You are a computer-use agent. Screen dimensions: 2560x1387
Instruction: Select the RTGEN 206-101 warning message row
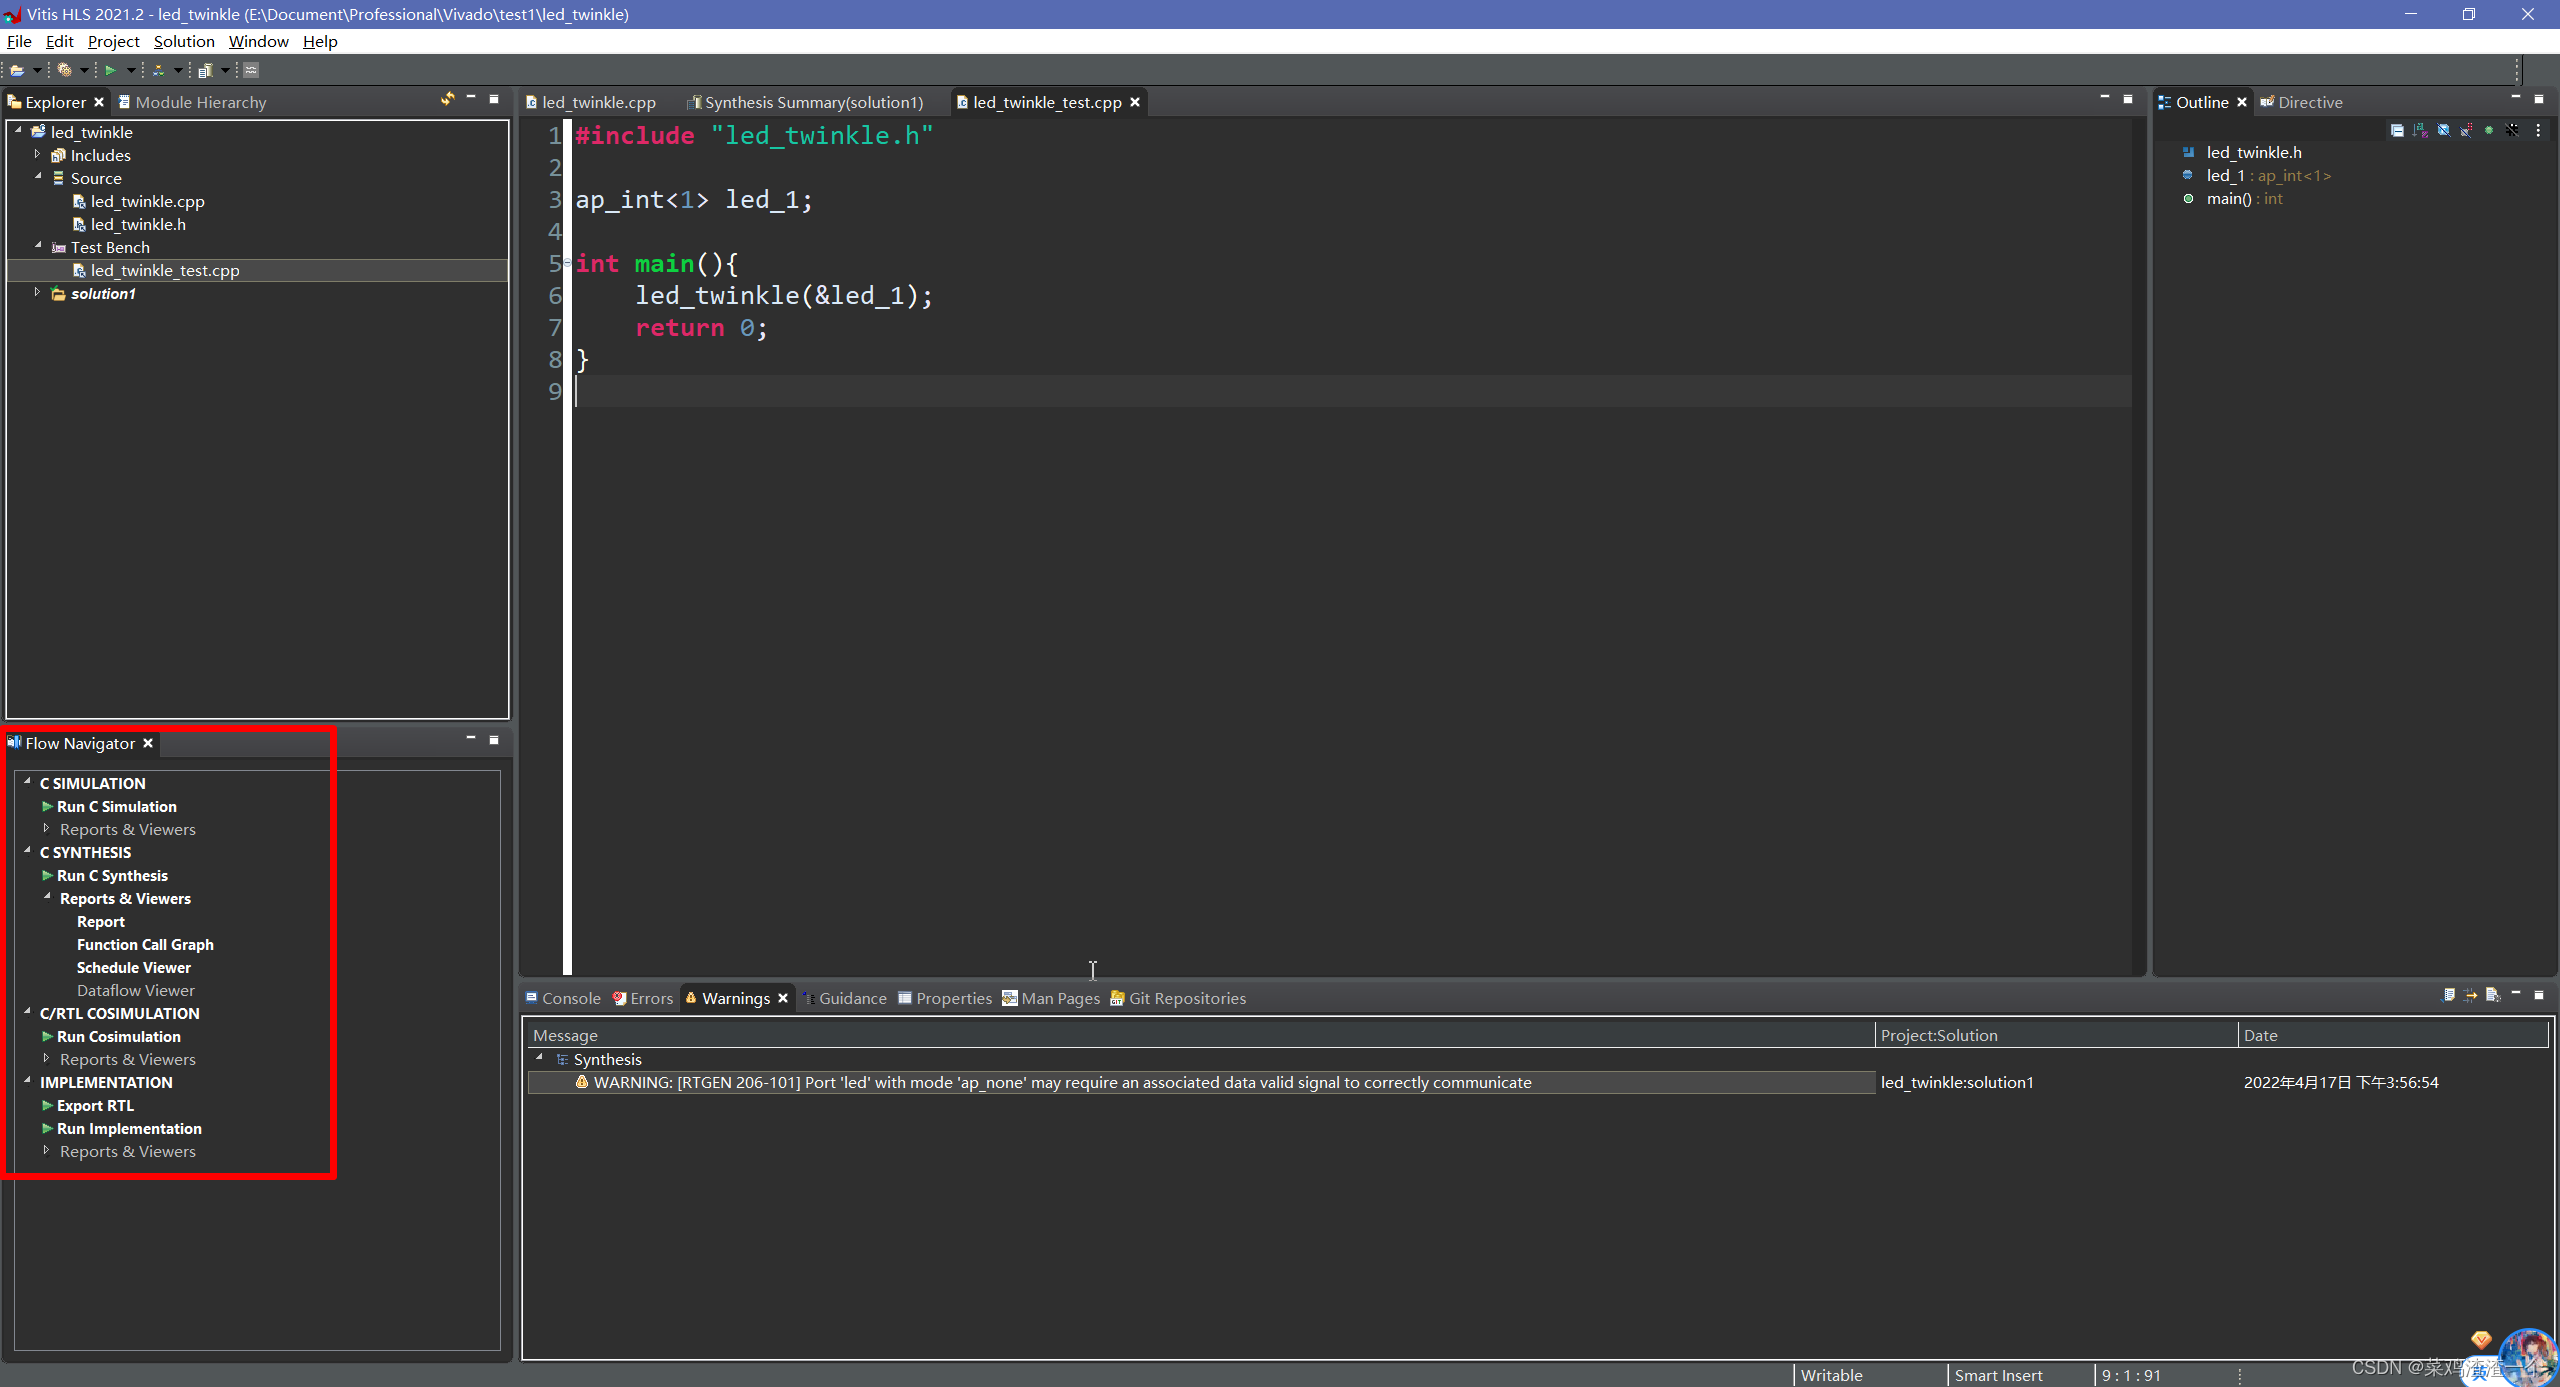pos(1060,1082)
